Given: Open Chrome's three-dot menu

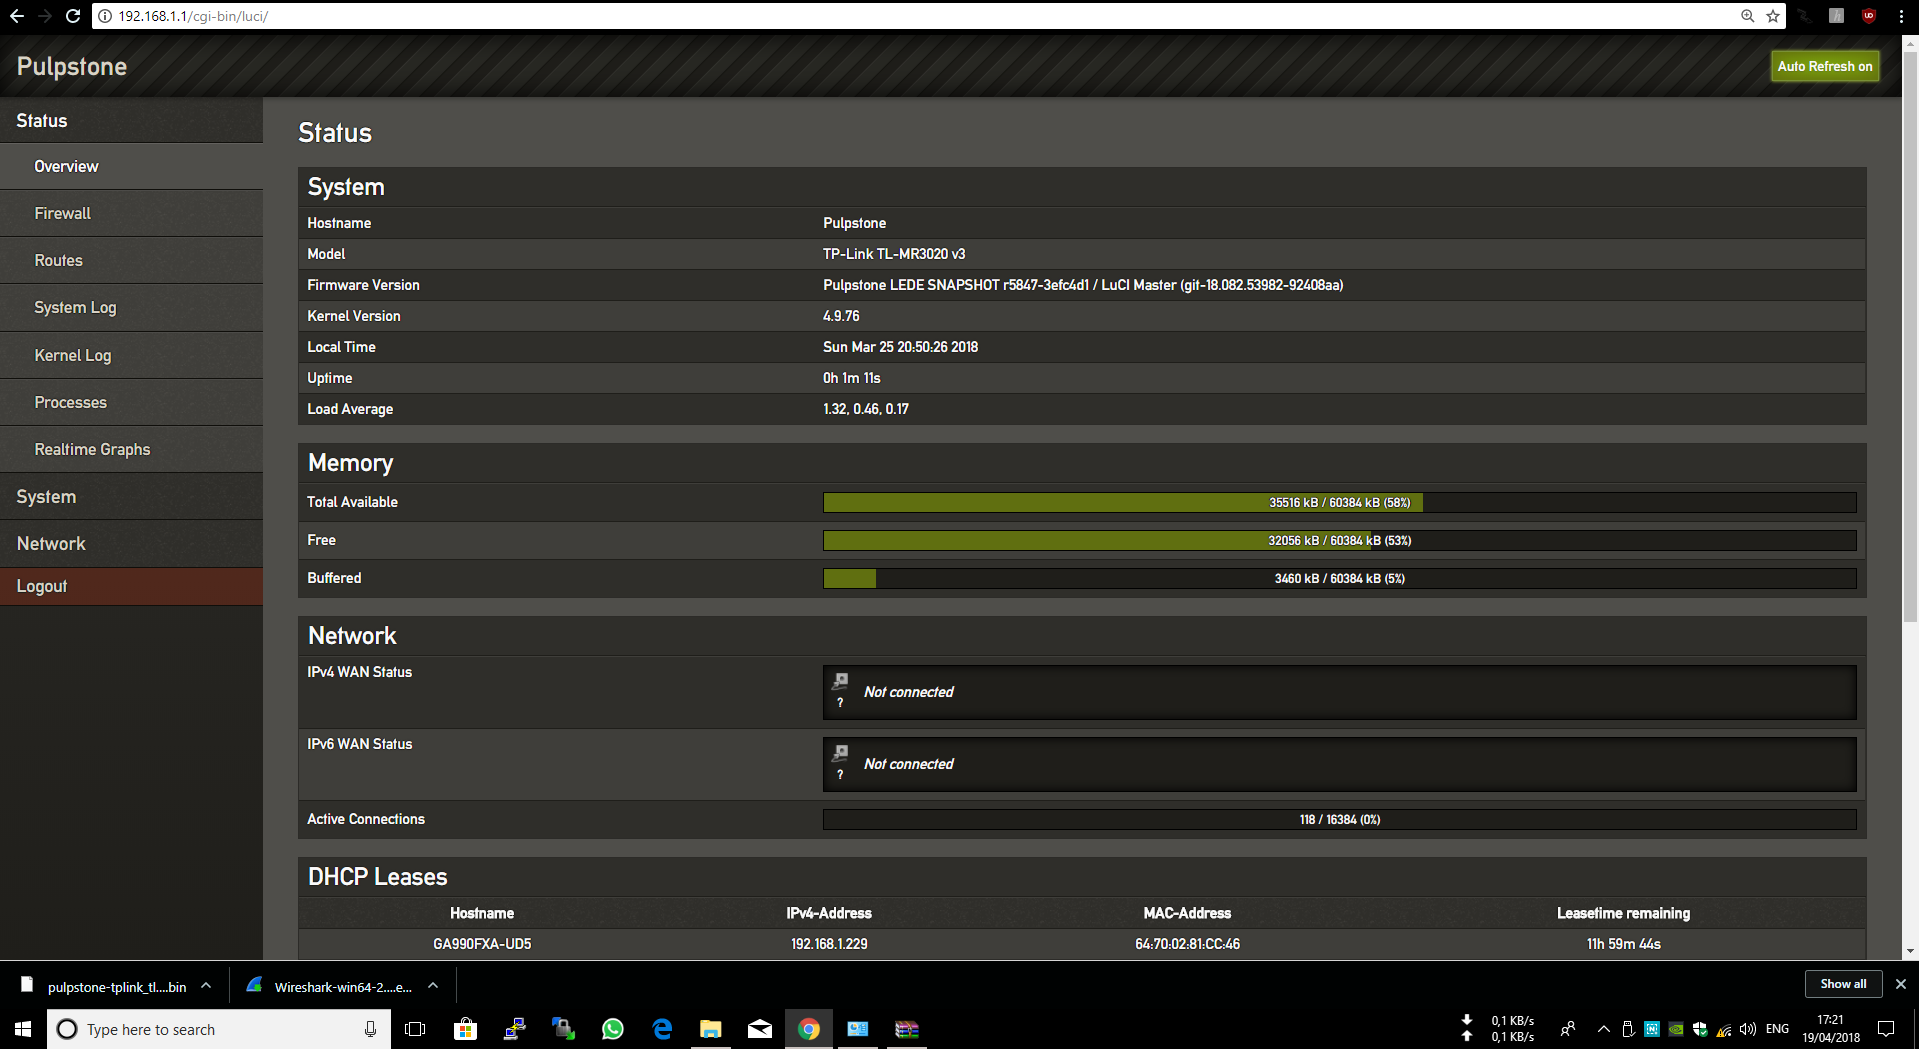Looking at the screenshot, I should [x=1901, y=16].
